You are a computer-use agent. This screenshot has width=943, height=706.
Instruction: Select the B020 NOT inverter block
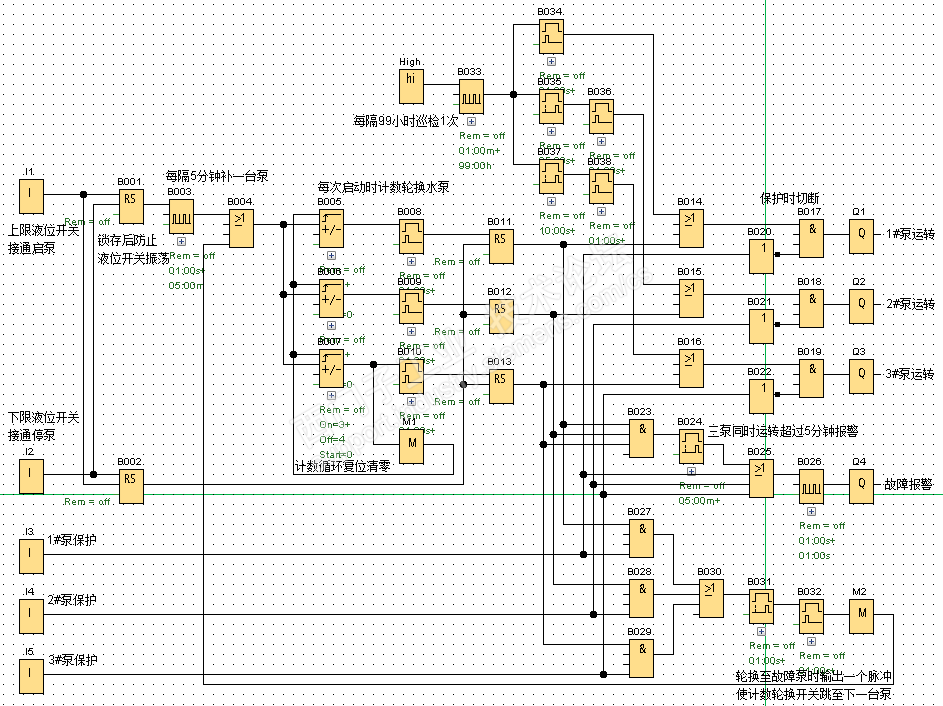coord(761,256)
